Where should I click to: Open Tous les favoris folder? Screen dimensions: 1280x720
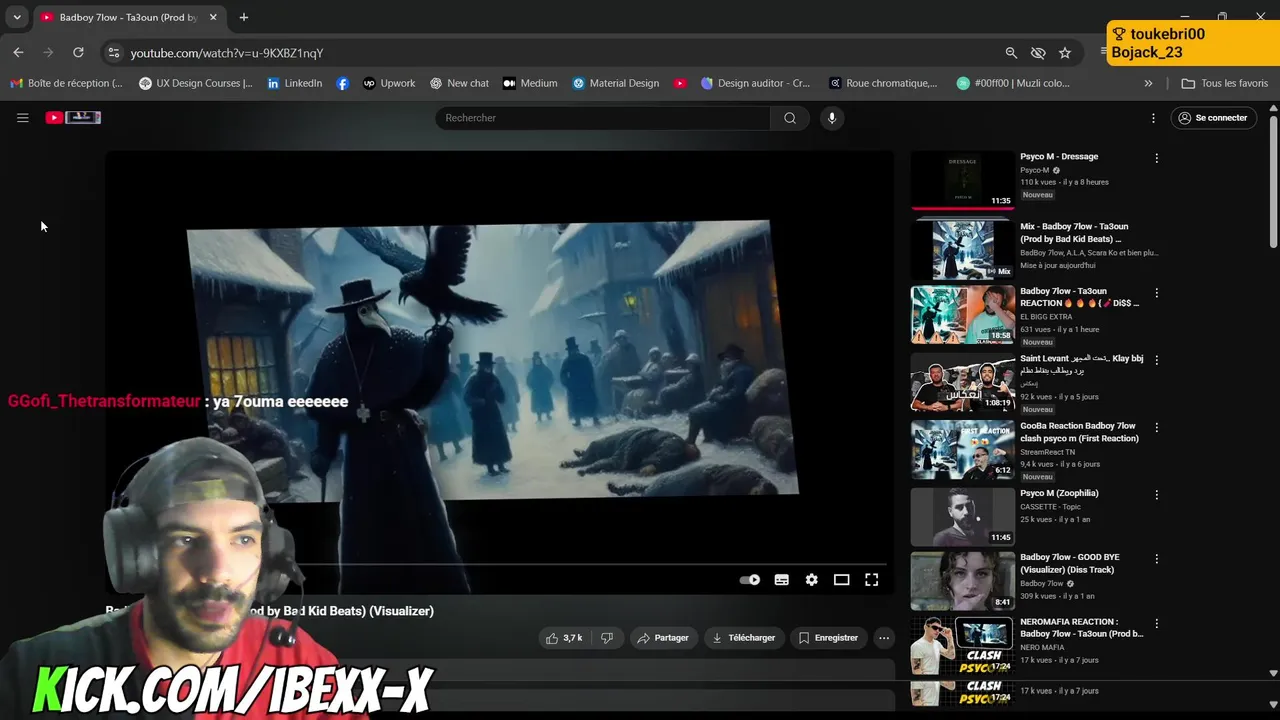(1225, 83)
